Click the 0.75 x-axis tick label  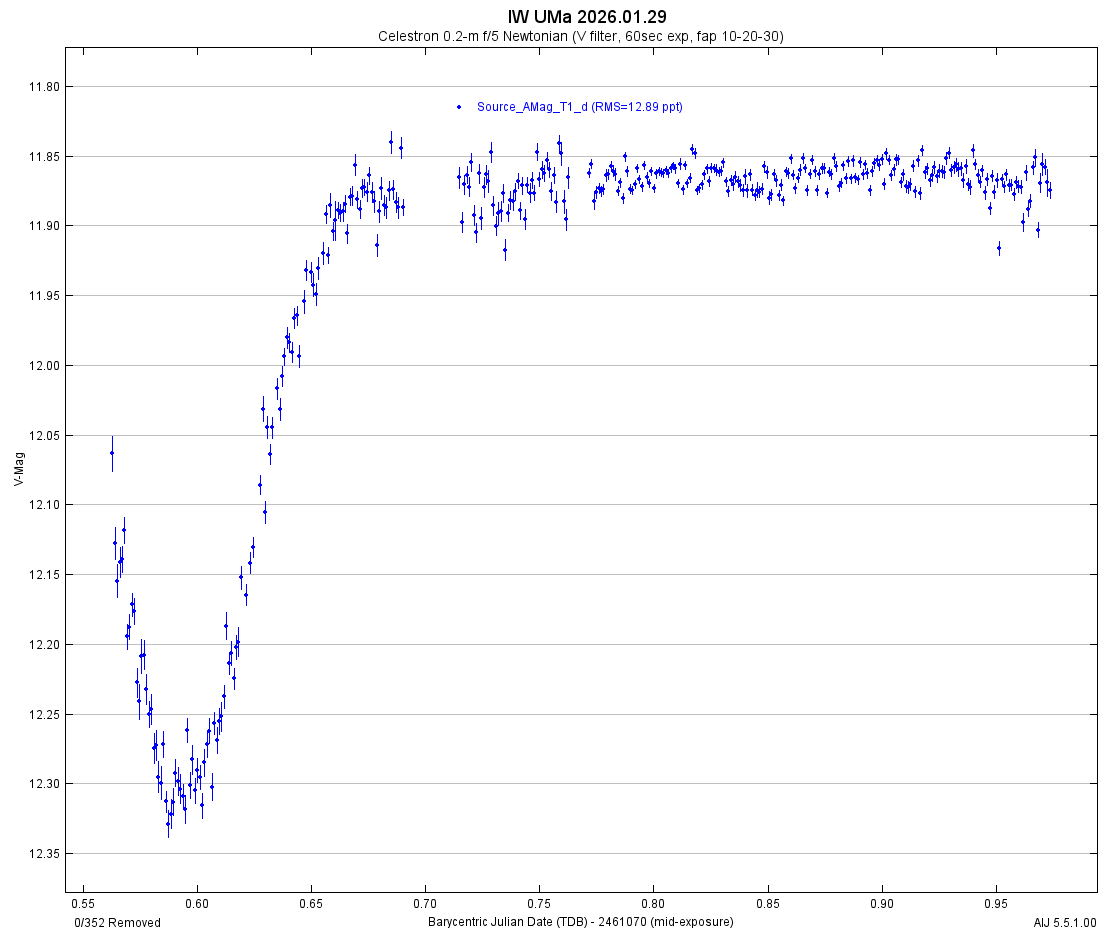tap(539, 904)
